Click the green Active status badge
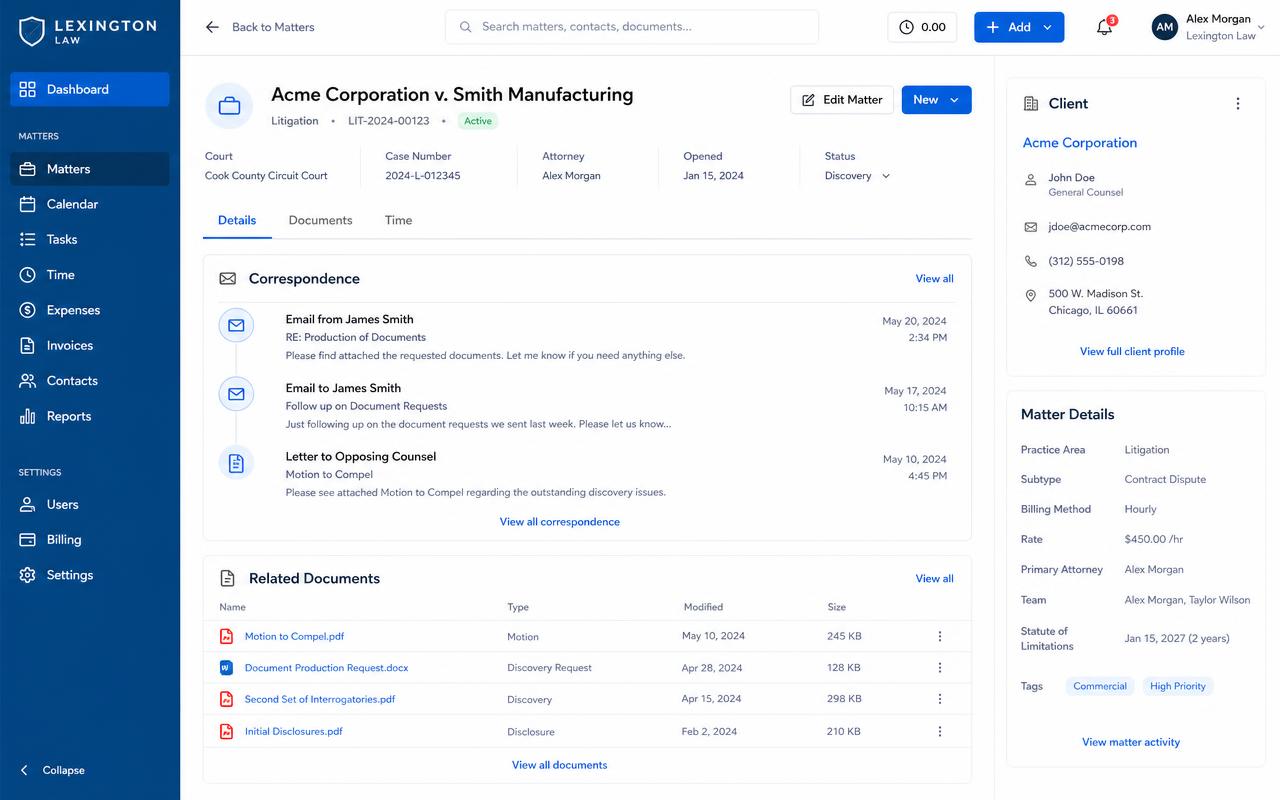The width and height of the screenshot is (1280, 800). 478,121
